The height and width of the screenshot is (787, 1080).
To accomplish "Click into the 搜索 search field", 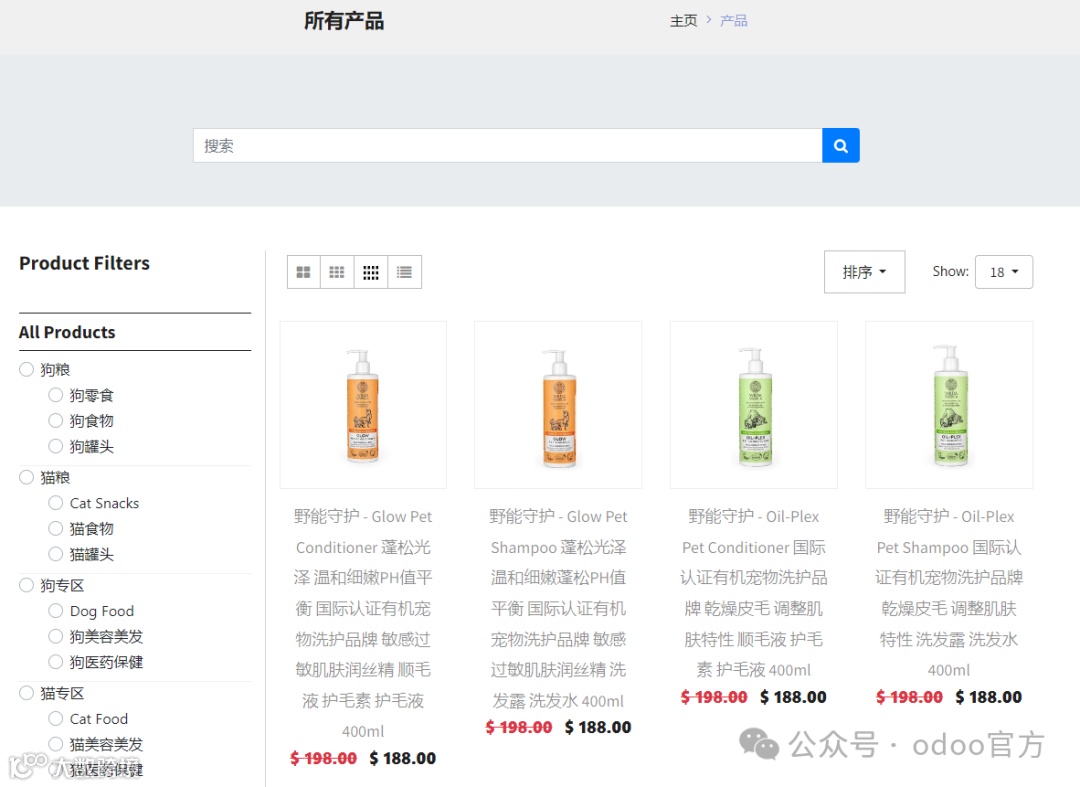I will coord(508,145).
